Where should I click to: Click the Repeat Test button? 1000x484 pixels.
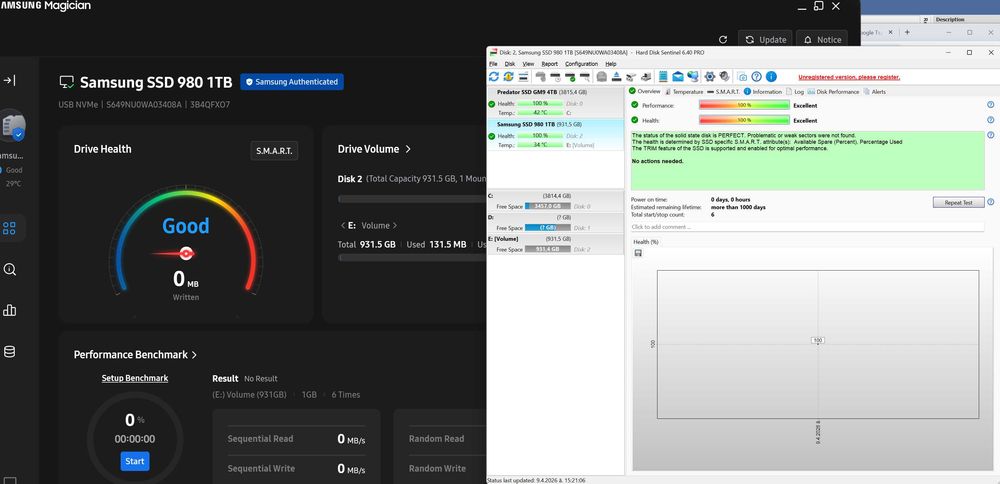click(959, 202)
